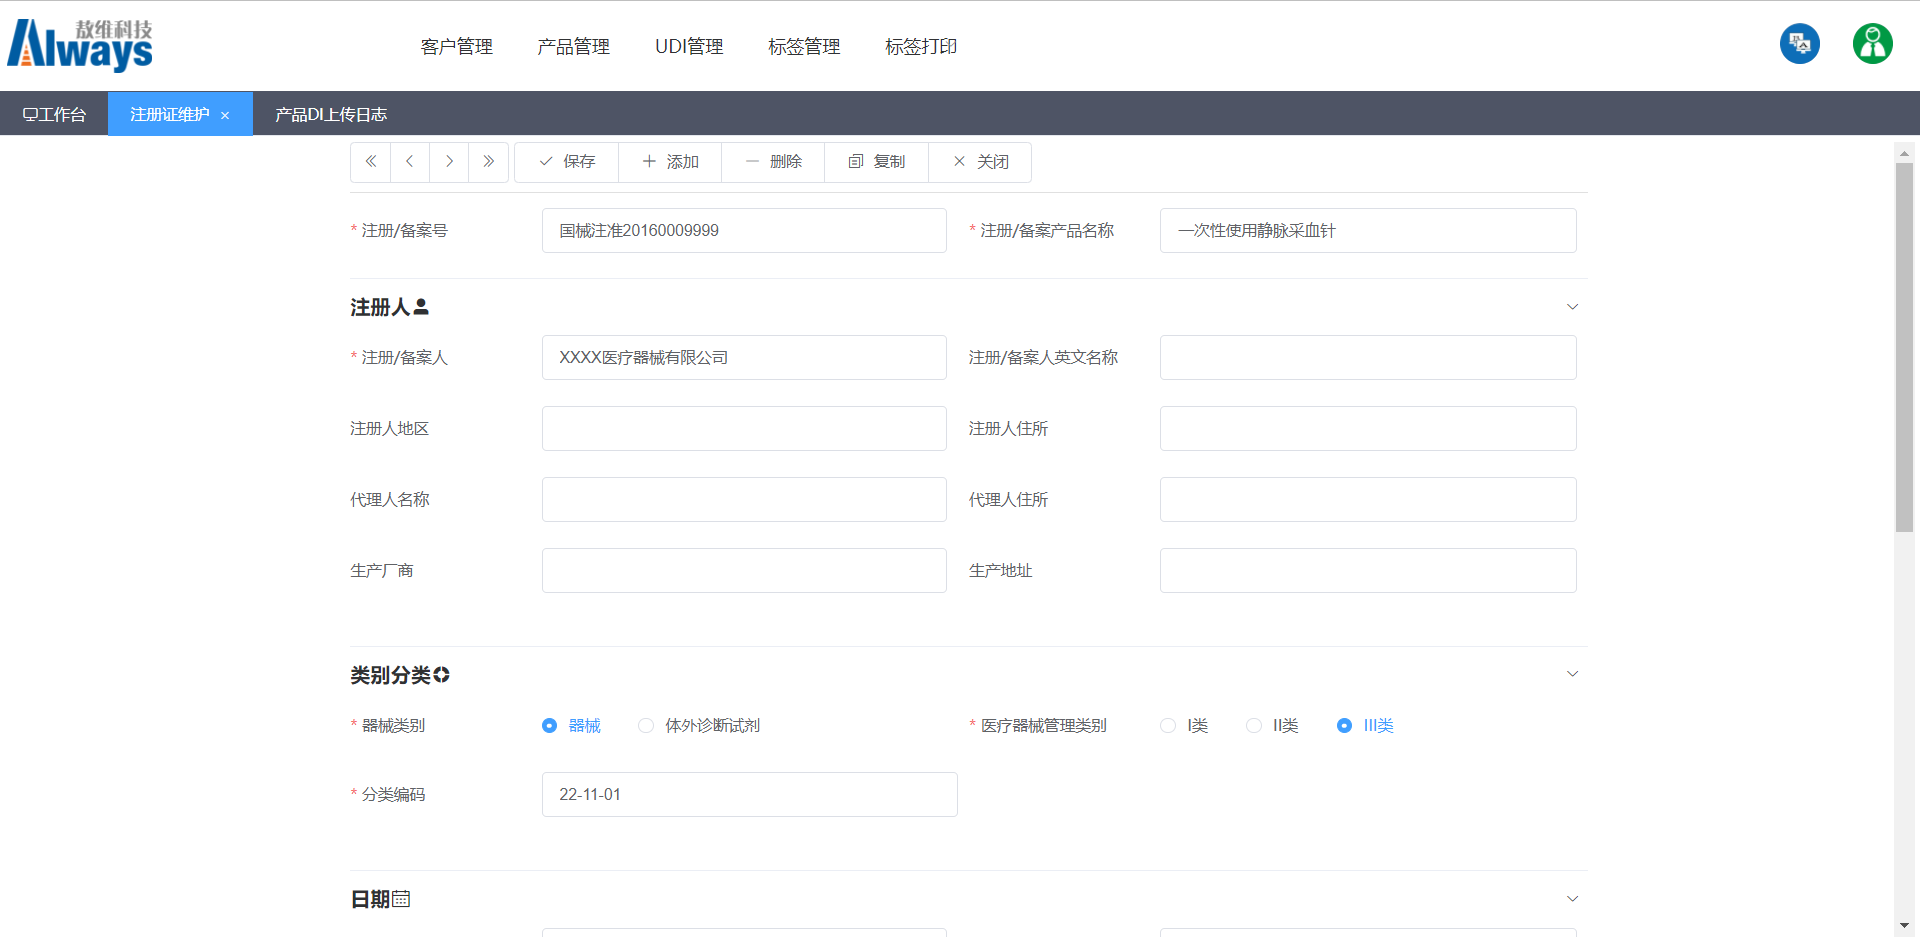Click the 注册/备案人 input field

[744, 358]
